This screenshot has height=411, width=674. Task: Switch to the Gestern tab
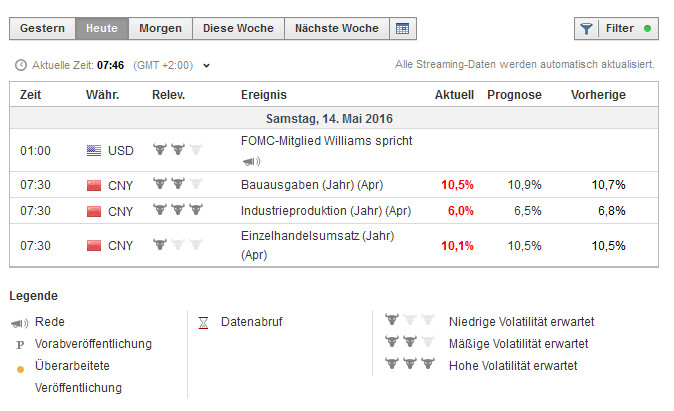pos(43,29)
